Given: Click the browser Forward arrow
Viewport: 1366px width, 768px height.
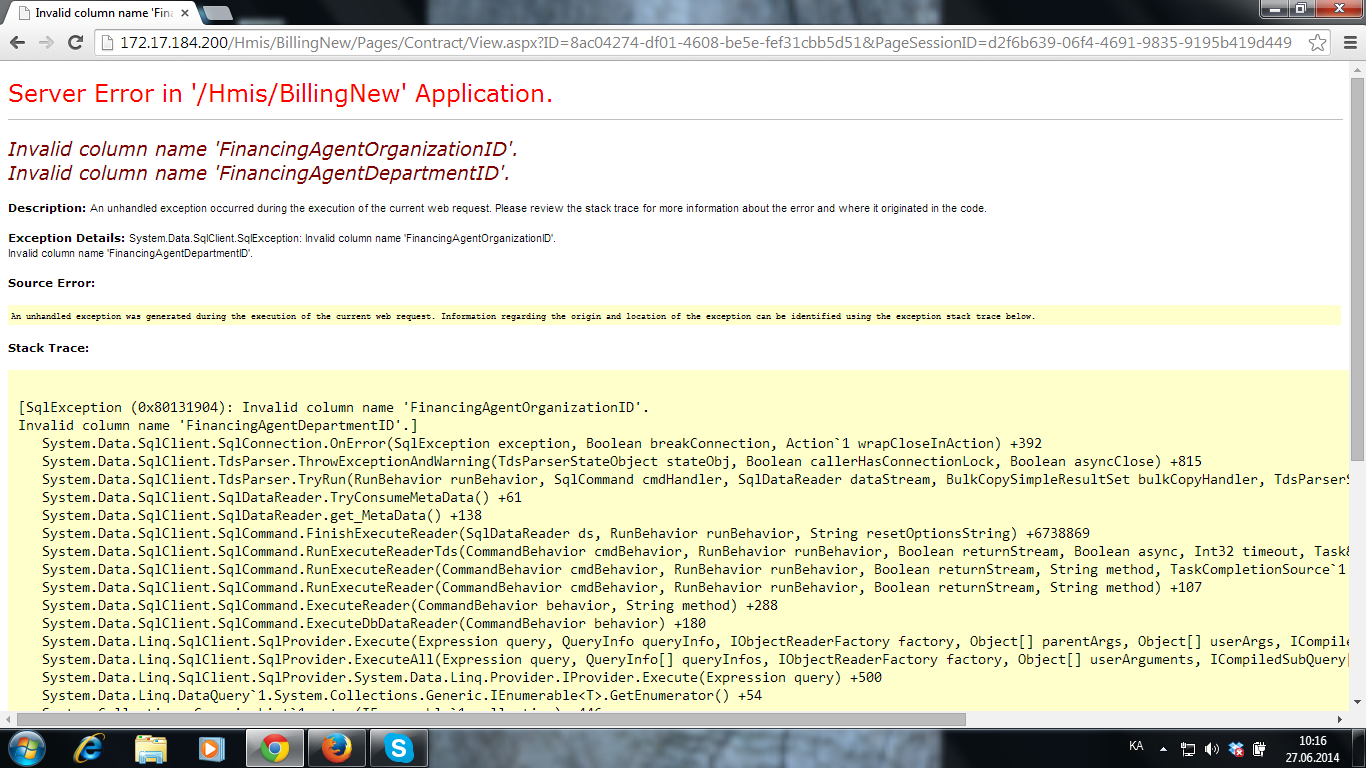Looking at the screenshot, I should [x=46, y=42].
